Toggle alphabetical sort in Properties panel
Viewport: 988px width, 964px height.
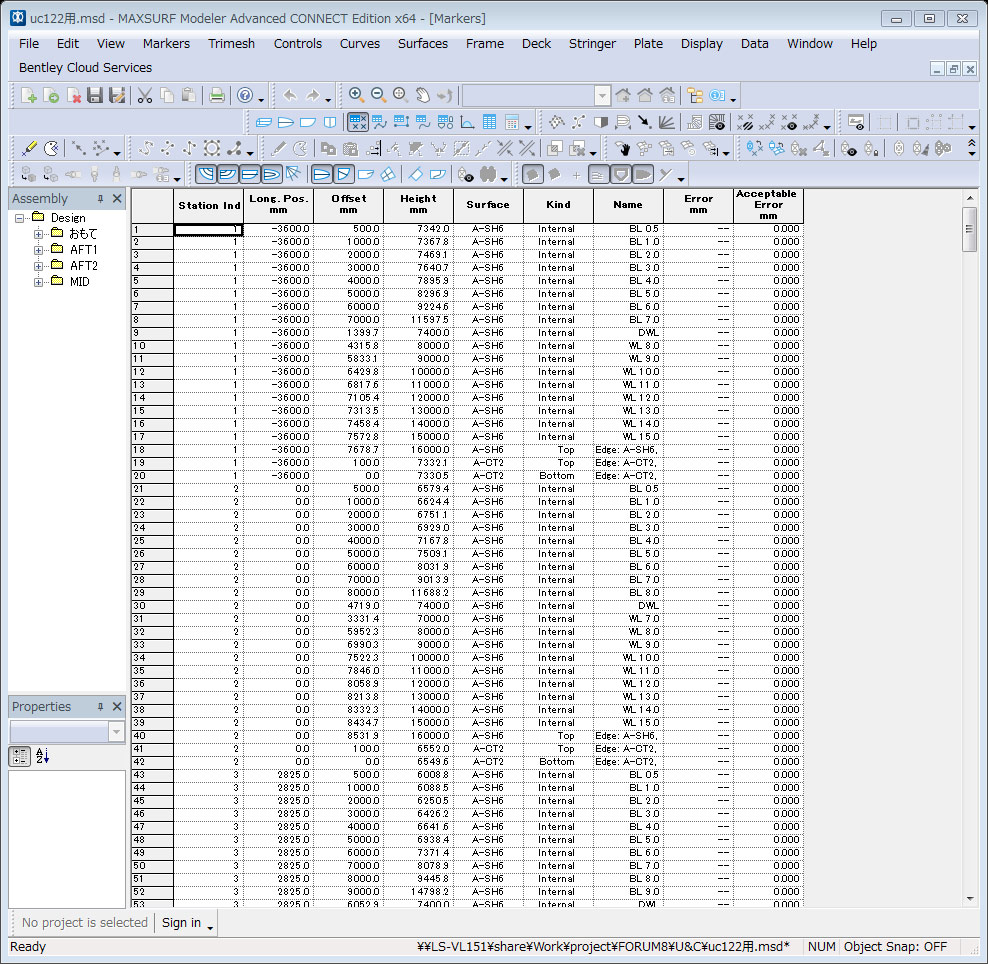tap(42, 756)
